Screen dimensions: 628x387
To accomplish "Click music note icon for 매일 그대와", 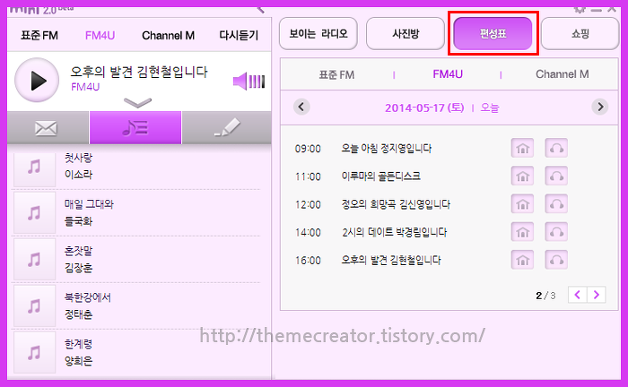I will [34, 213].
